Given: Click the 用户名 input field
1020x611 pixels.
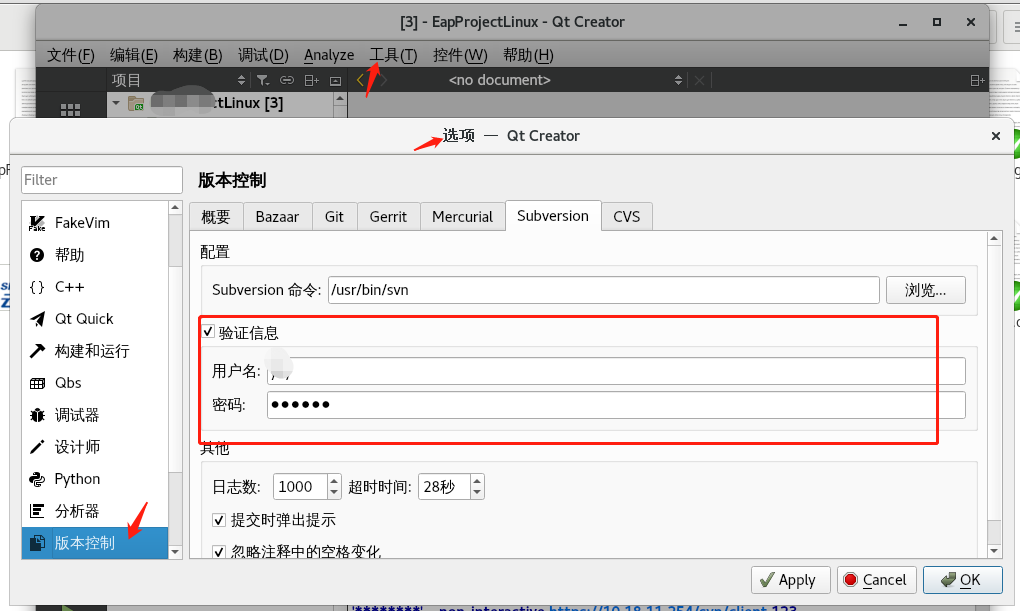Looking at the screenshot, I should click(616, 371).
